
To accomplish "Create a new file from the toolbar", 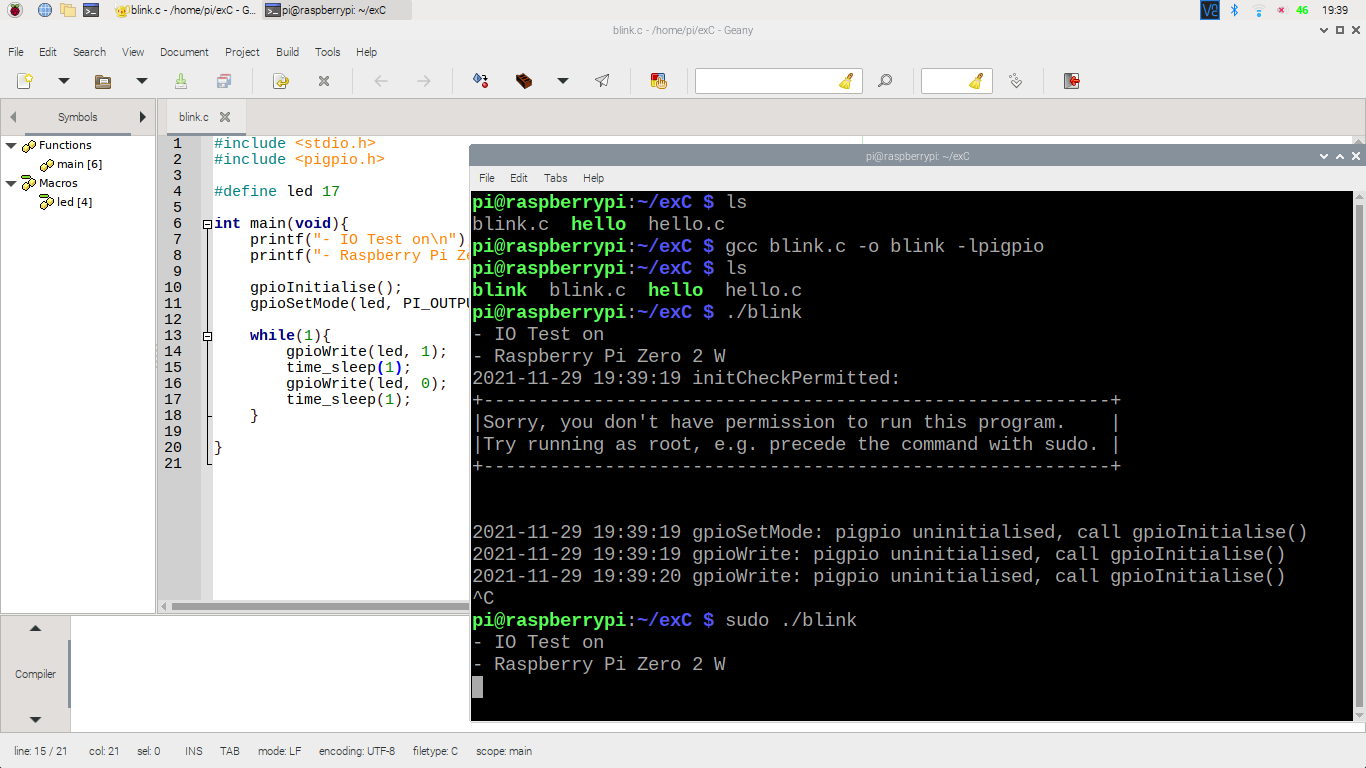I will [25, 81].
